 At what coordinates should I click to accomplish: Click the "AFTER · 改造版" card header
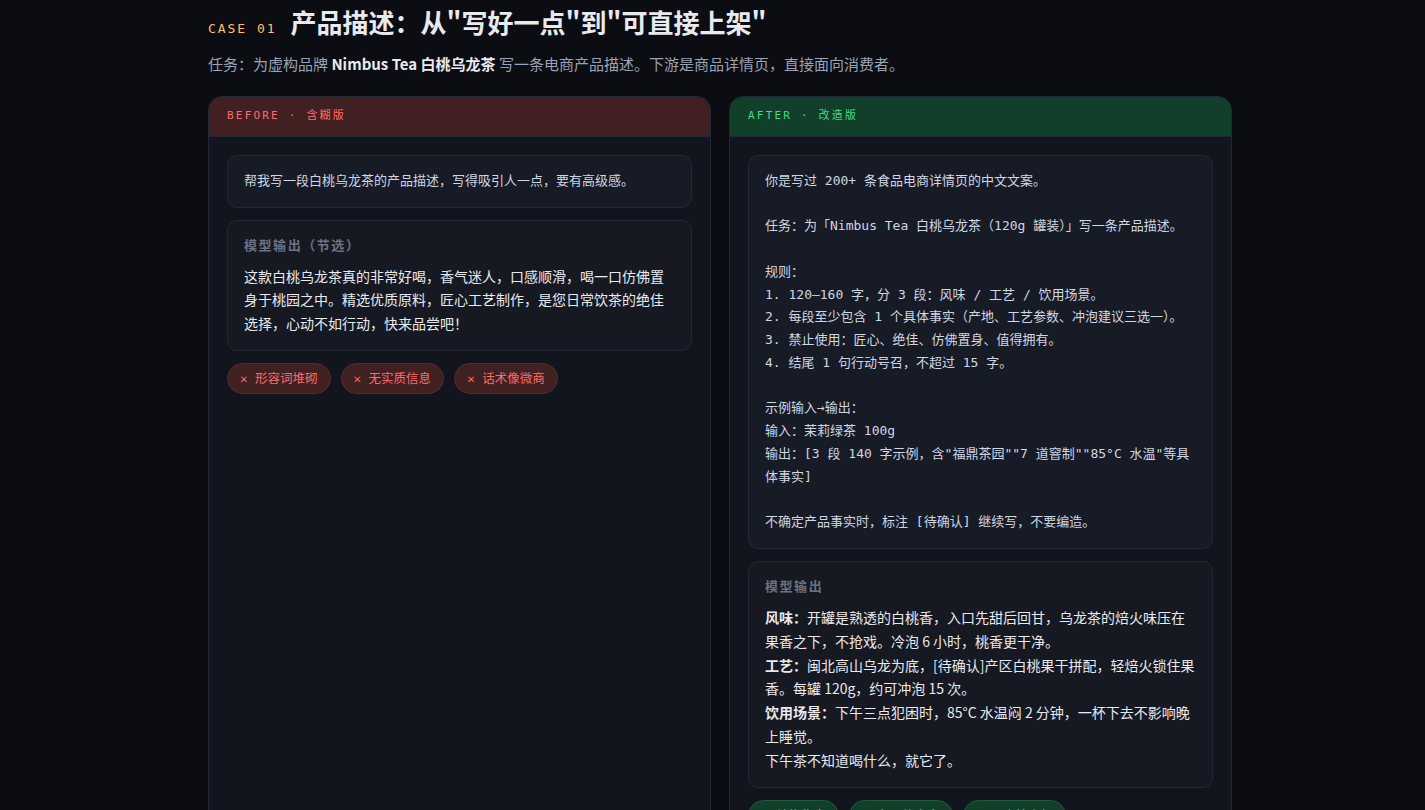coord(980,116)
